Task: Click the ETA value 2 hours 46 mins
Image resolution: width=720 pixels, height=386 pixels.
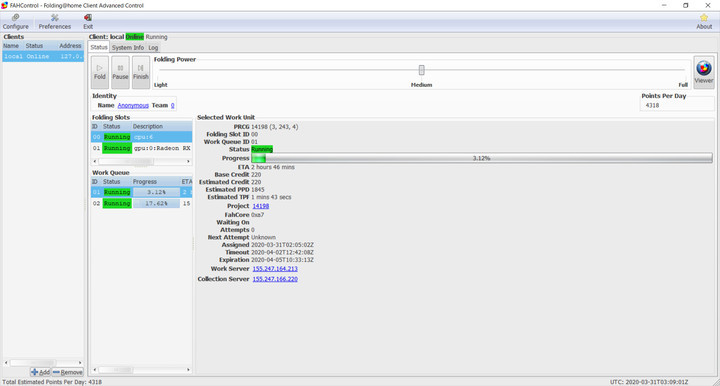Action: pyautogui.click(x=273, y=167)
